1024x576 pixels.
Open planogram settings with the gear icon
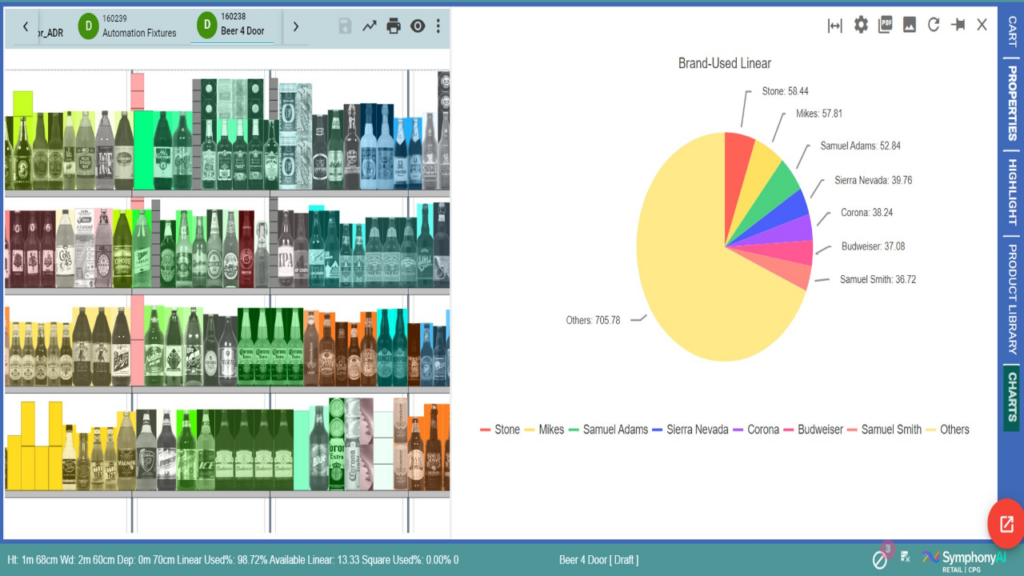point(860,25)
